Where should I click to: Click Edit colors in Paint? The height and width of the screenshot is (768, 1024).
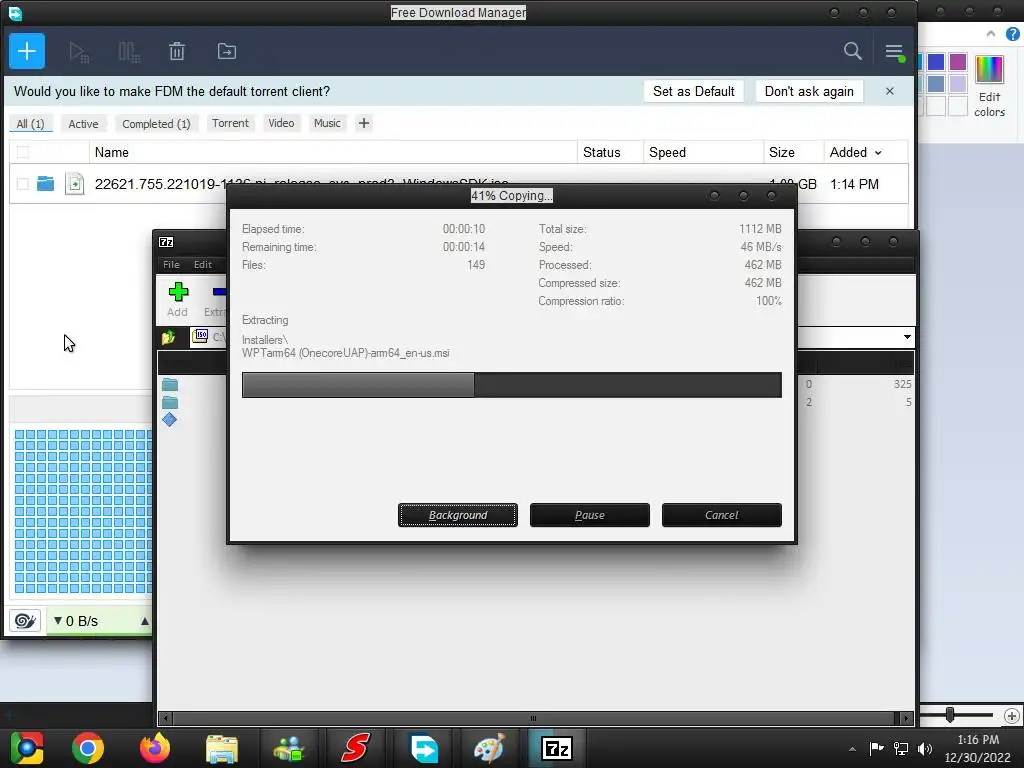pyautogui.click(x=989, y=86)
